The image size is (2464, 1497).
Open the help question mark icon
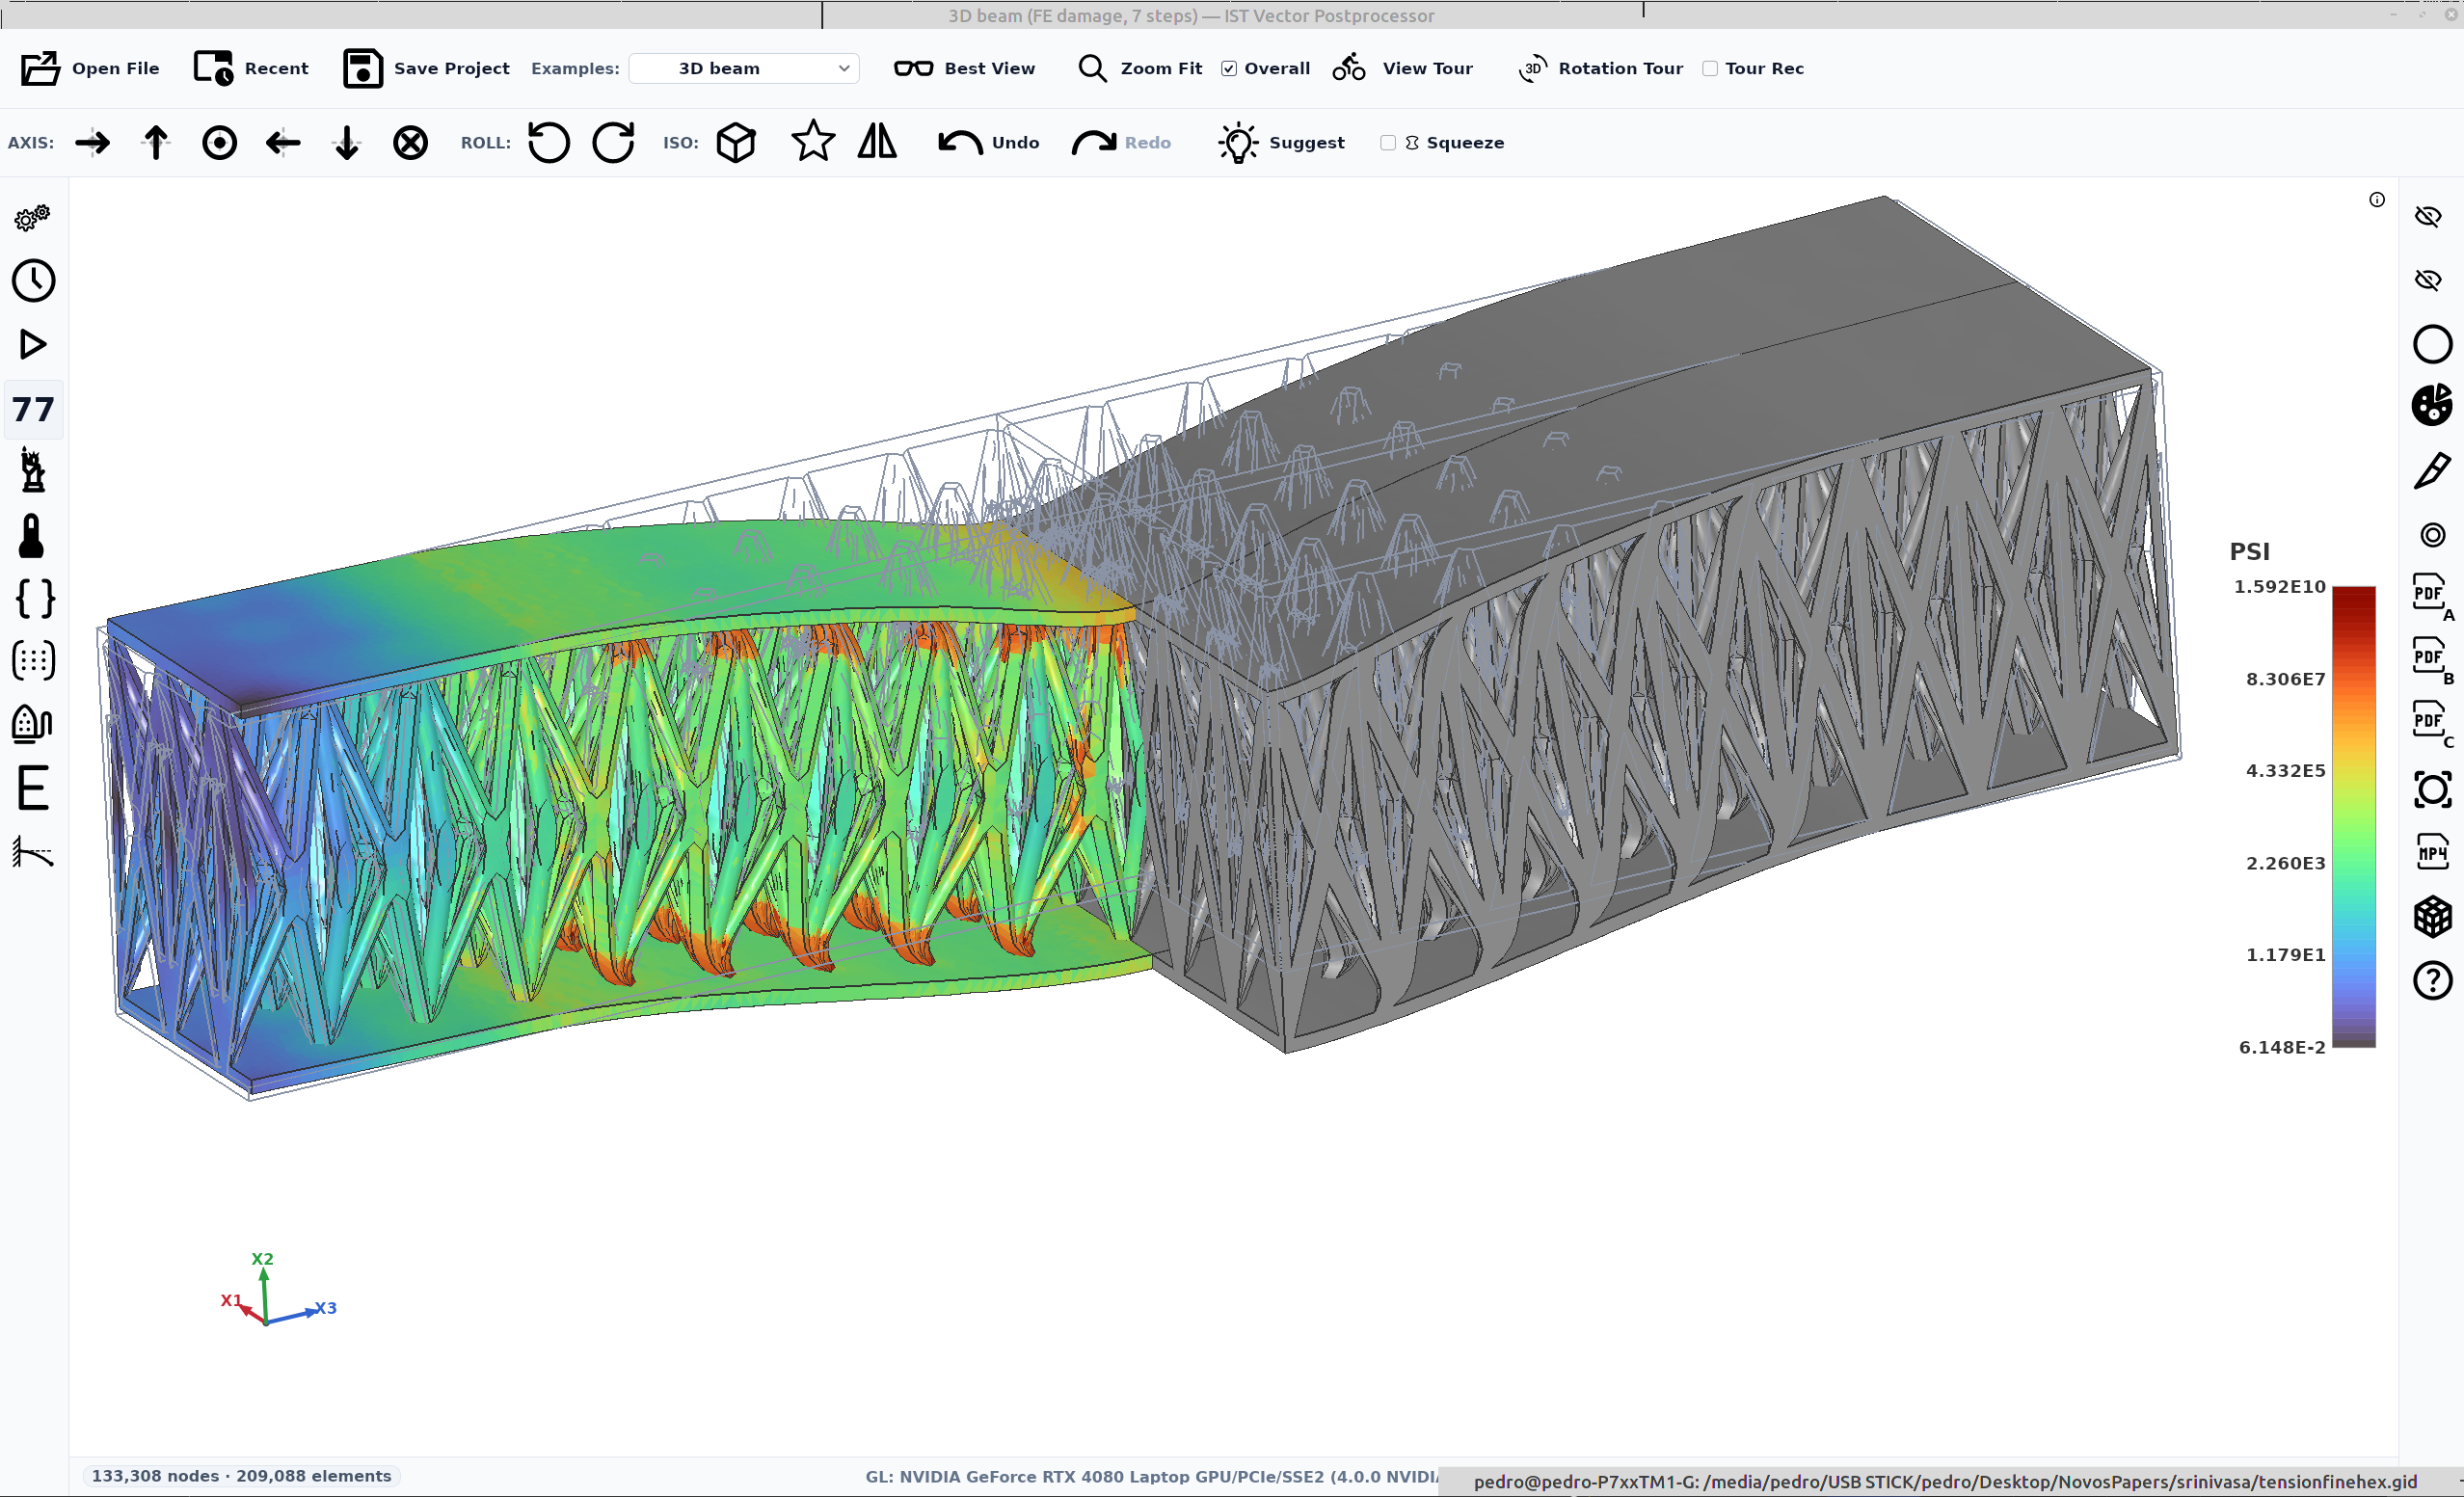coord(2432,980)
